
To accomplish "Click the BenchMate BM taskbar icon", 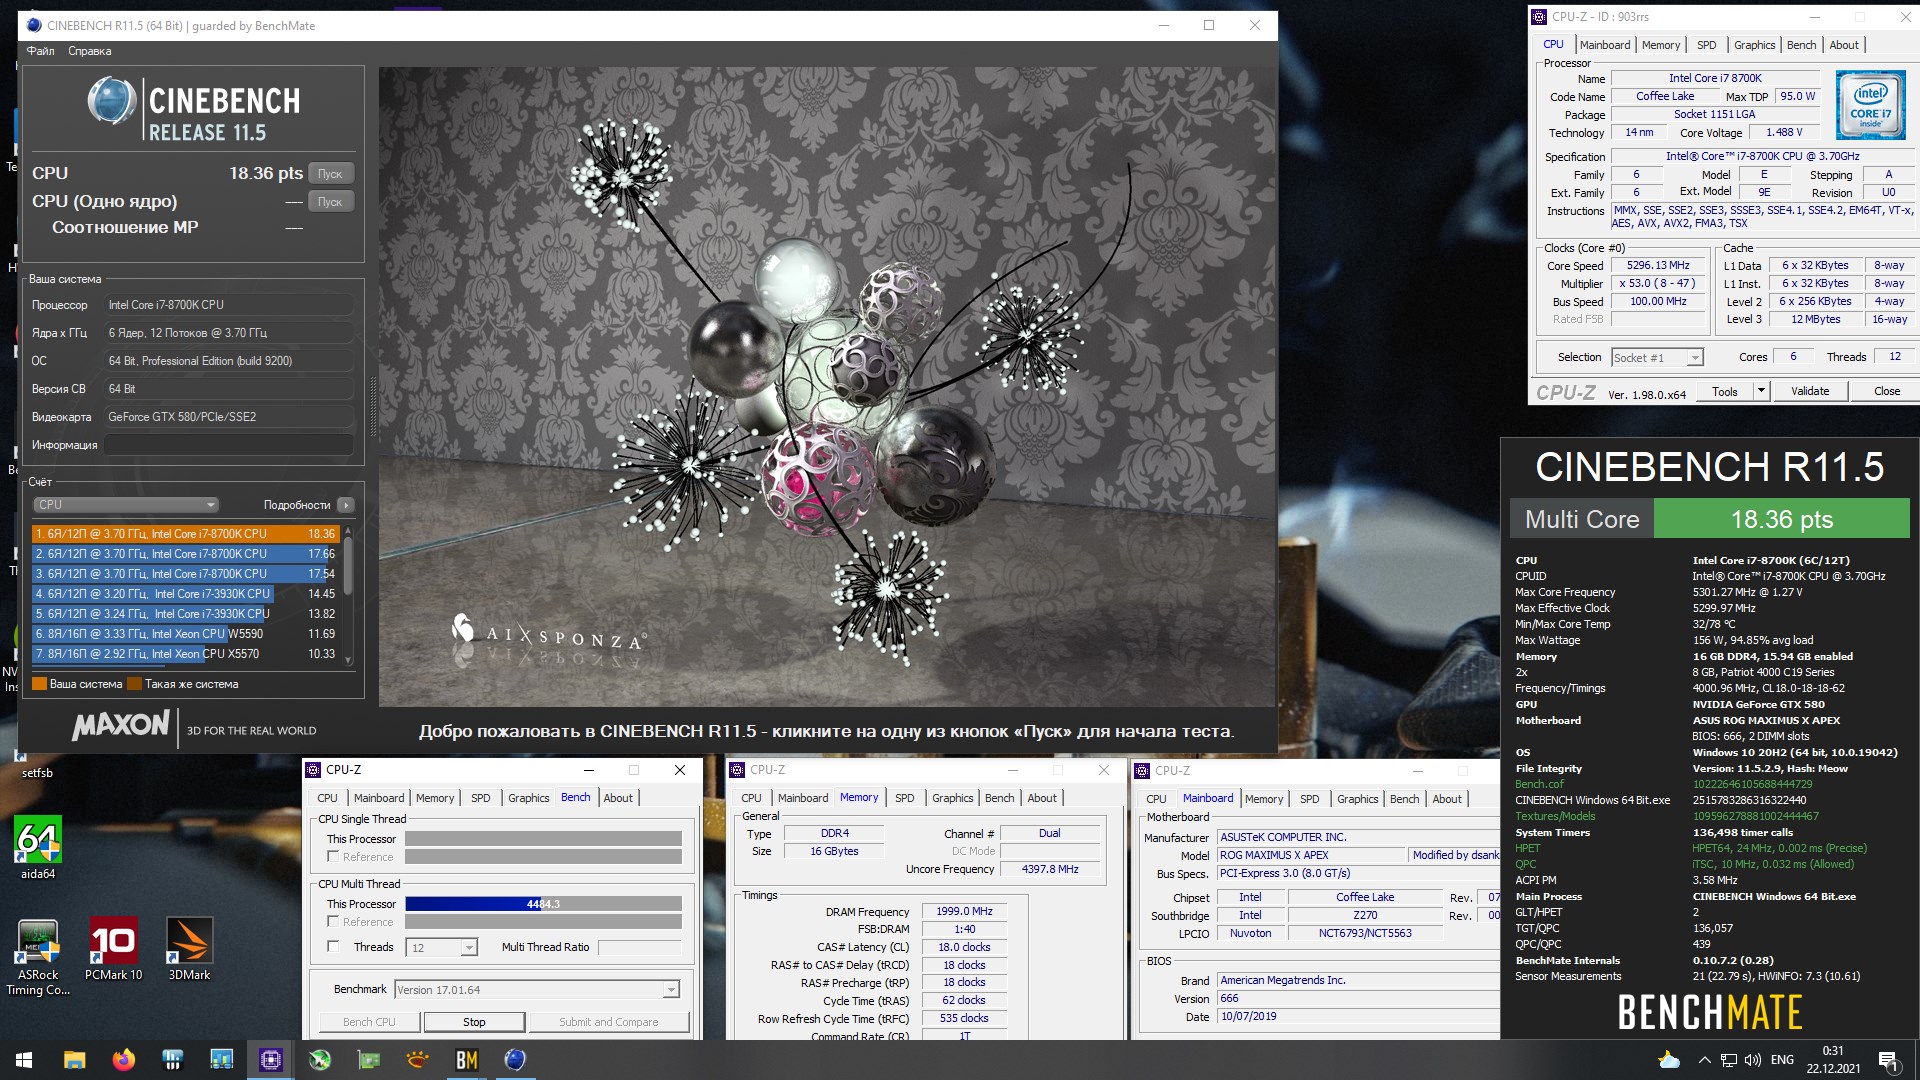I will 466,1060.
